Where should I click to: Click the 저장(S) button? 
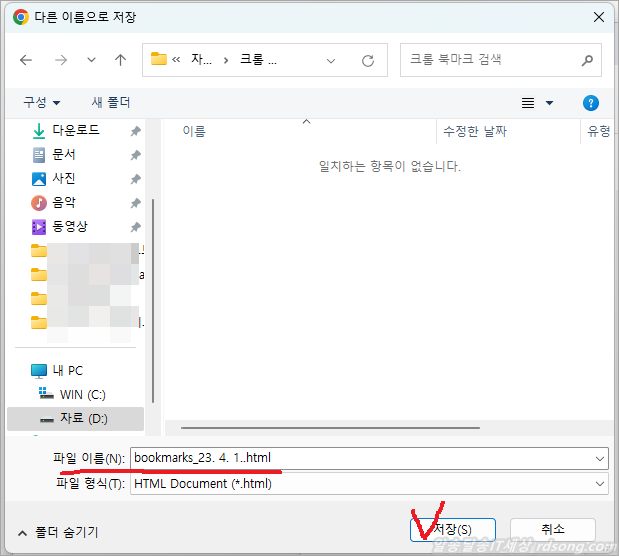[x=453, y=529]
